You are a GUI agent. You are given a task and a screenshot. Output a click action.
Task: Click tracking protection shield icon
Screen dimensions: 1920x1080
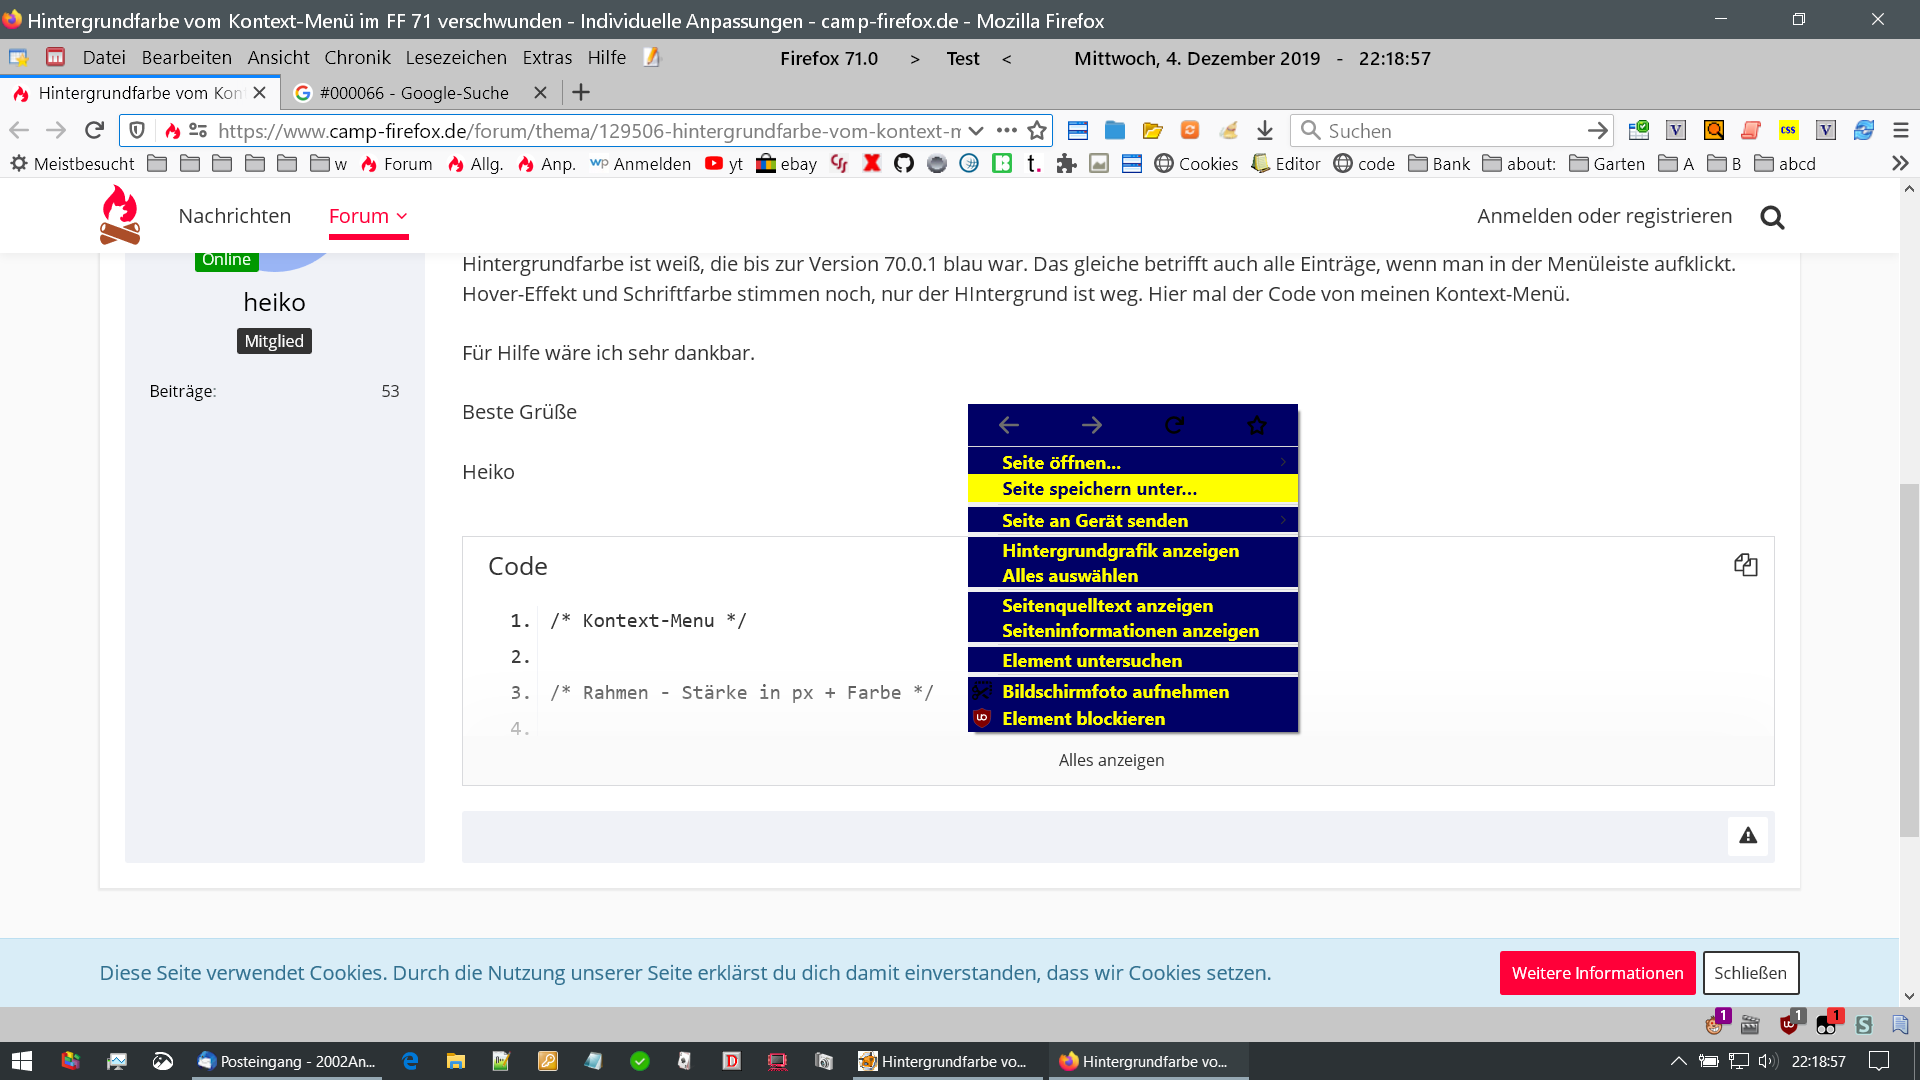(138, 131)
